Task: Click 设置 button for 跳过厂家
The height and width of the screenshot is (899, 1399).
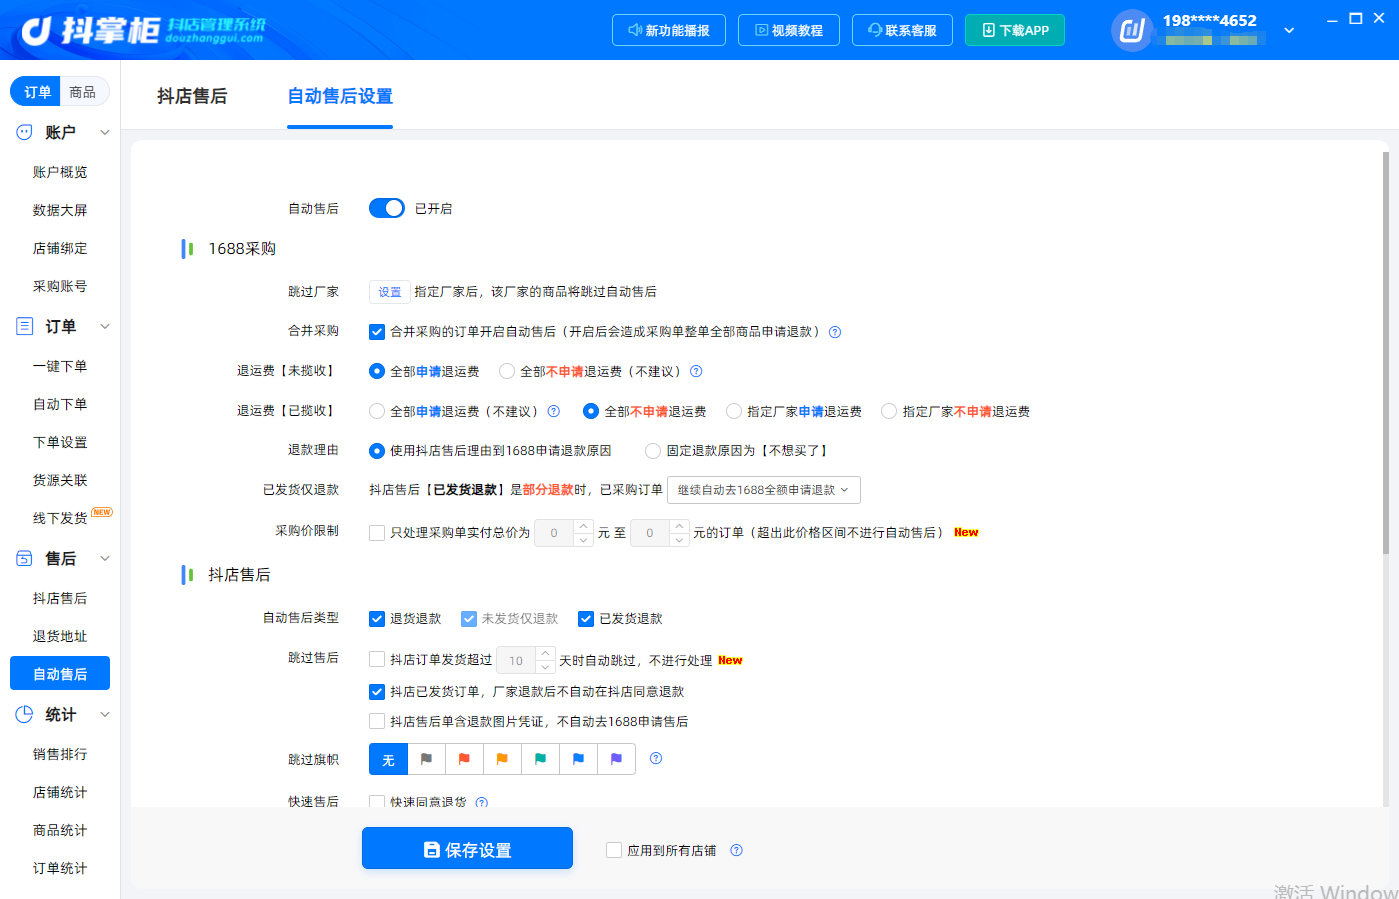Action: click(389, 292)
